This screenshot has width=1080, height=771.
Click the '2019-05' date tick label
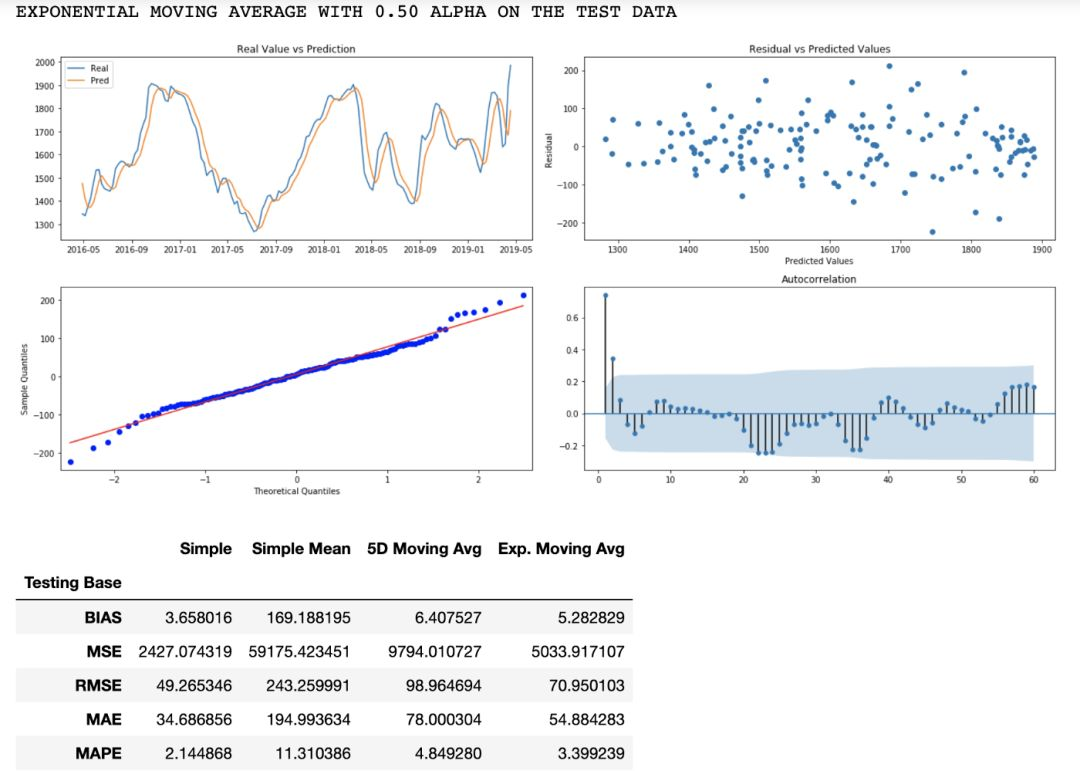coord(516,249)
